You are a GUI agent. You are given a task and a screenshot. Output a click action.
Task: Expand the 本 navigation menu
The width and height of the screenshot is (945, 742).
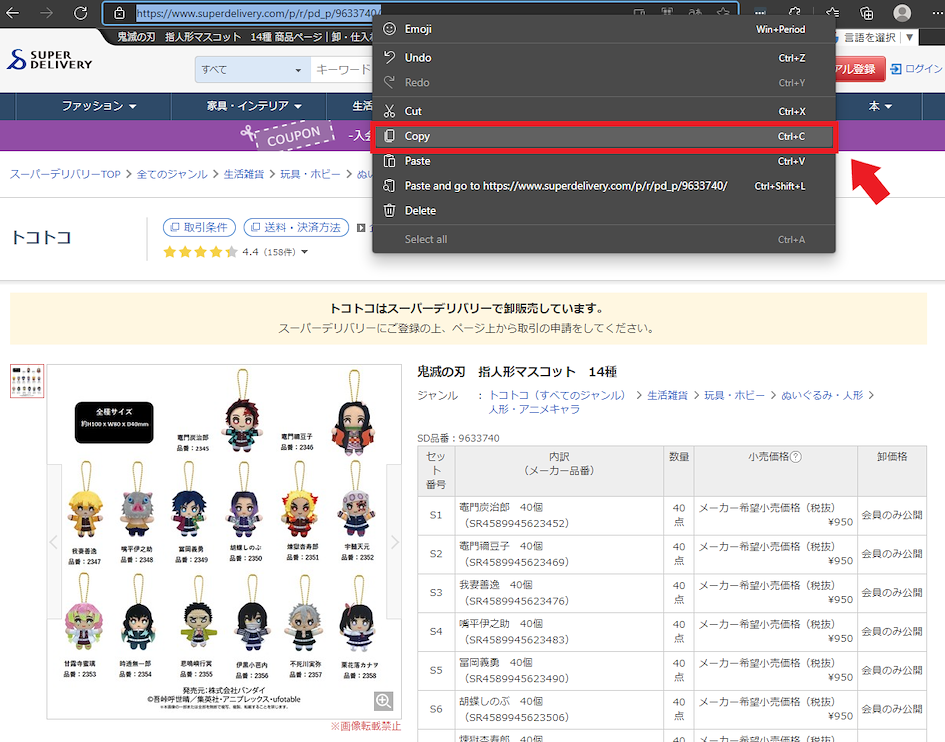(879, 106)
